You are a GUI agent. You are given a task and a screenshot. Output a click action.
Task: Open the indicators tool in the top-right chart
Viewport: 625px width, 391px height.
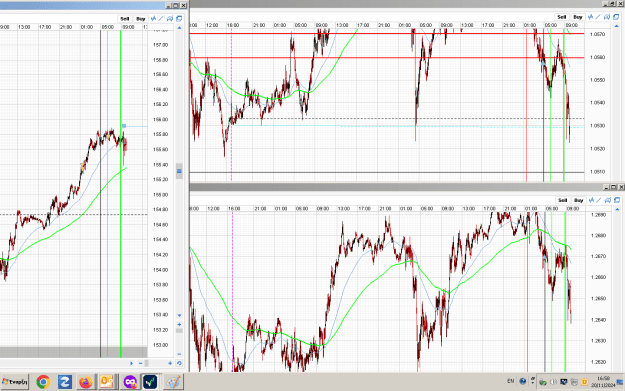[590, 17]
